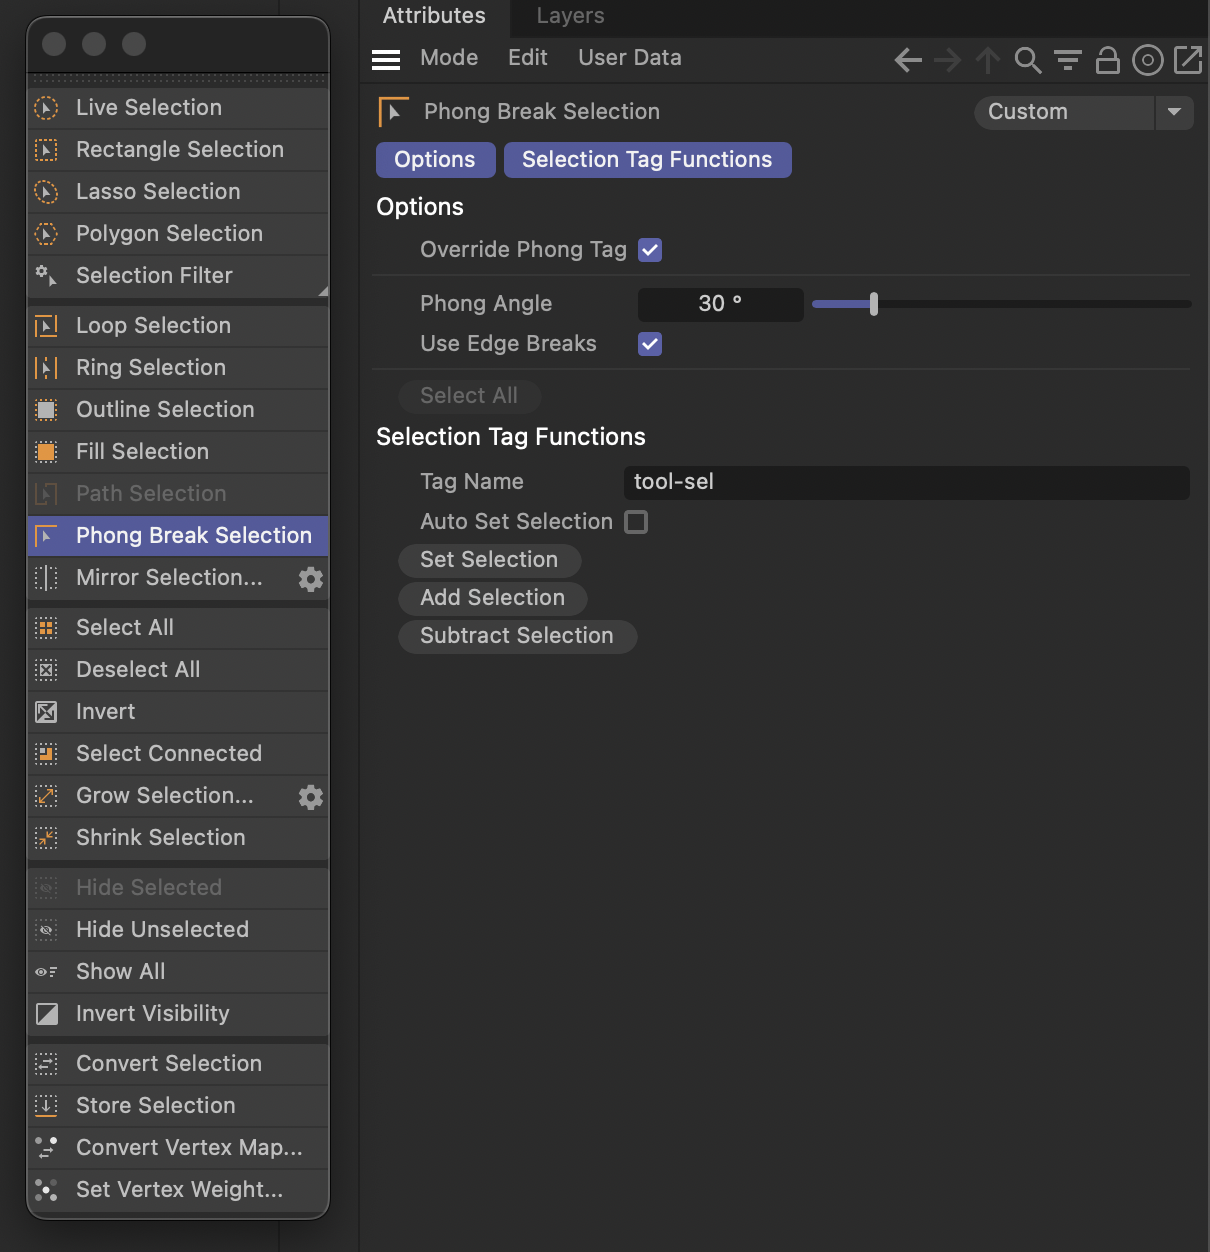The image size is (1210, 1252).
Task: Go back with the left arrow icon
Action: (x=908, y=61)
